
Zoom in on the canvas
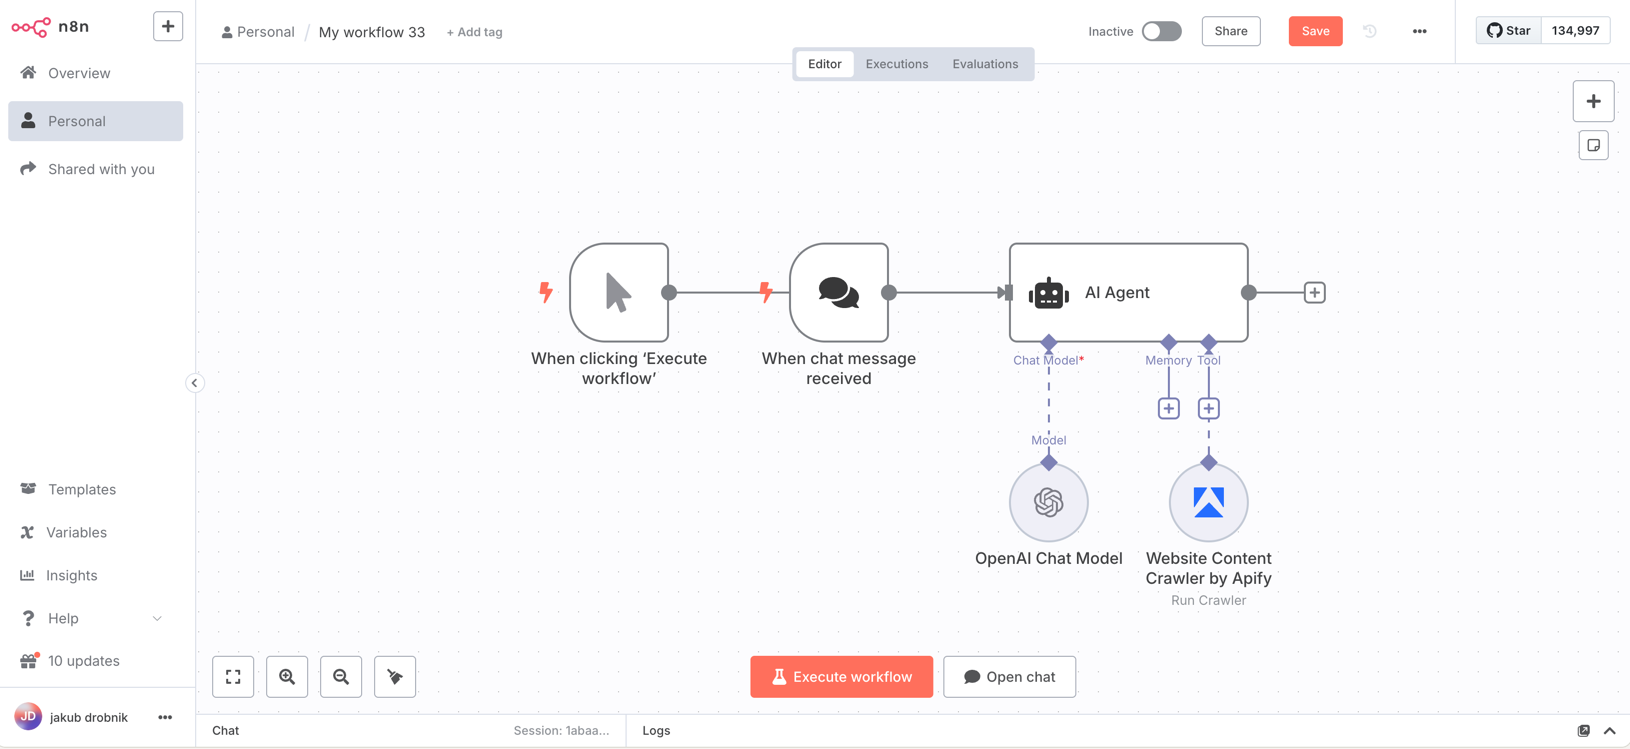tap(287, 677)
